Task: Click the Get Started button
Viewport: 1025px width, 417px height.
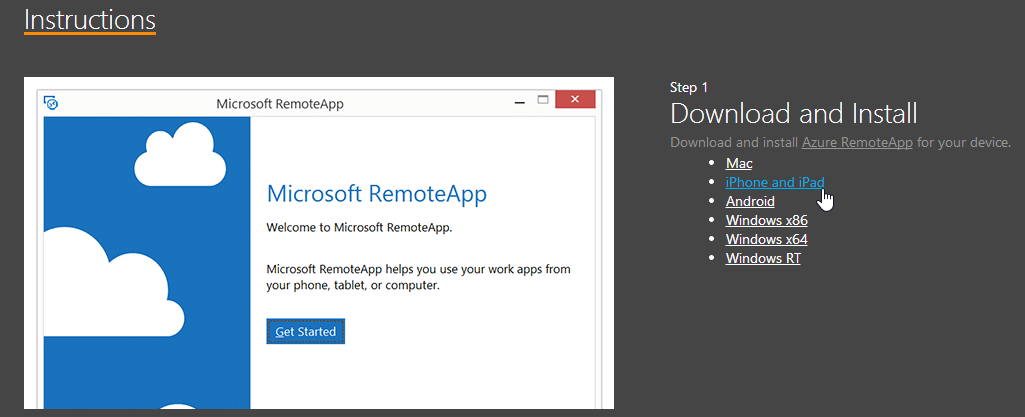Action: tap(305, 331)
